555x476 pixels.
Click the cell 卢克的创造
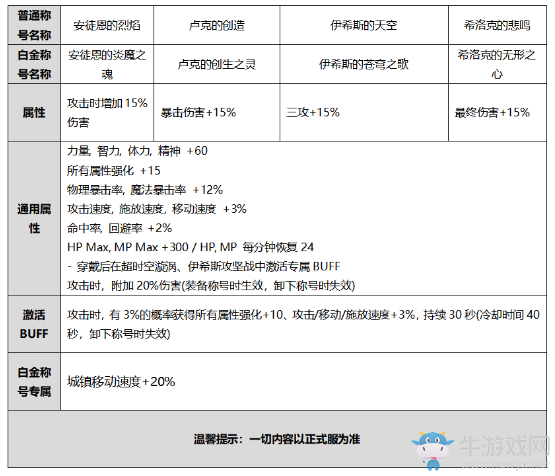click(x=217, y=25)
